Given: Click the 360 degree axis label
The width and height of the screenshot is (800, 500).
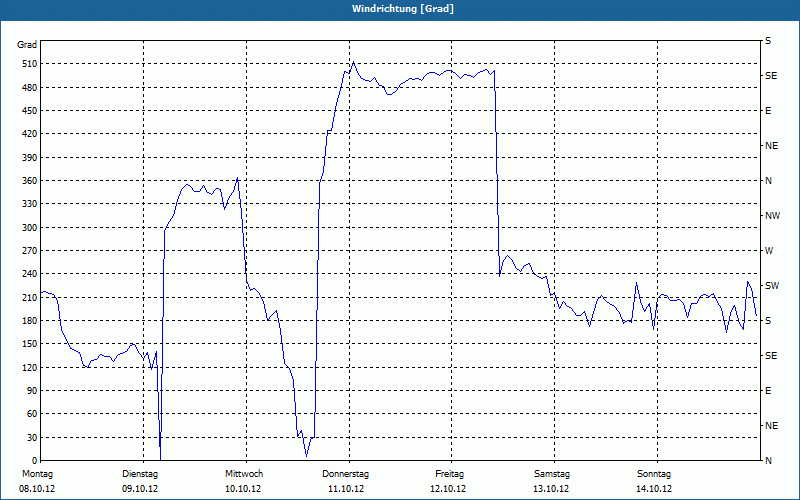Looking at the screenshot, I should pyautogui.click(x=29, y=181).
